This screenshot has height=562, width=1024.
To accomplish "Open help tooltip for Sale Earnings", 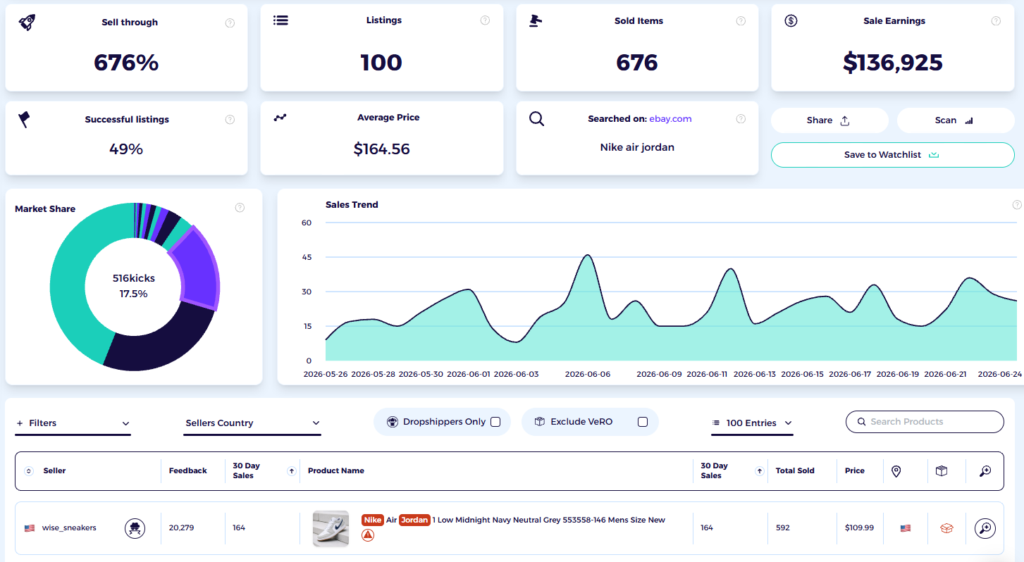I will pyautogui.click(x=996, y=21).
